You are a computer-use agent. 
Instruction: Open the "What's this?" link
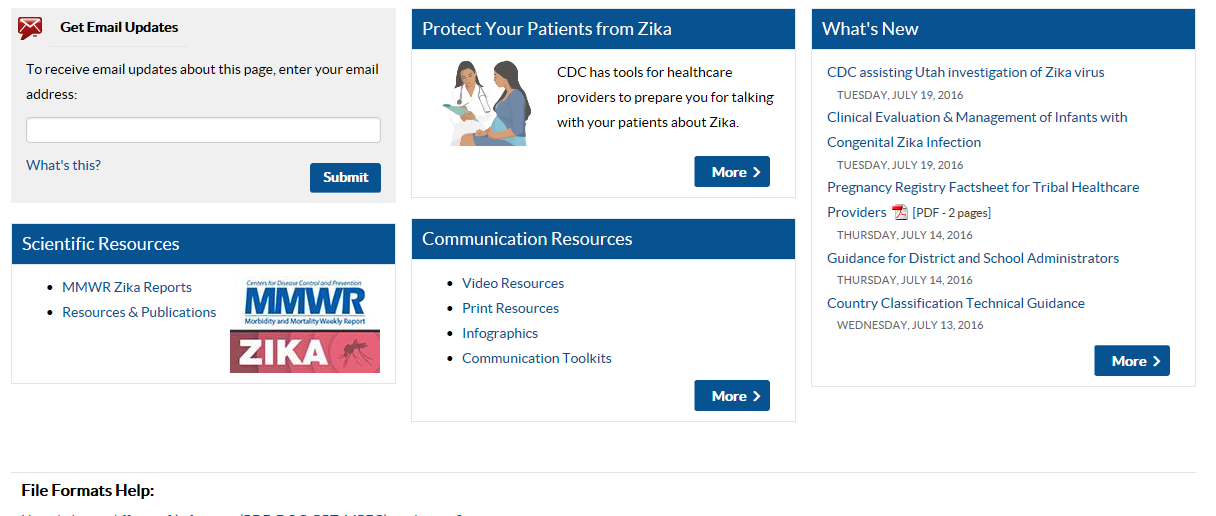(63, 165)
